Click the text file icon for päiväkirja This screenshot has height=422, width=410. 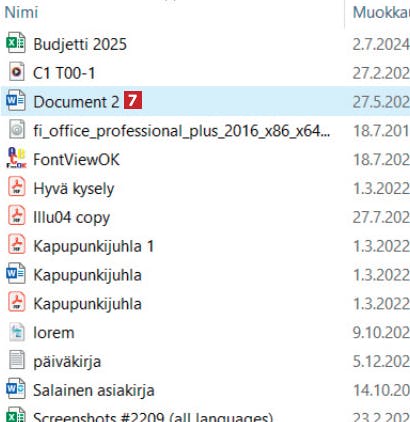pyautogui.click(x=16, y=360)
